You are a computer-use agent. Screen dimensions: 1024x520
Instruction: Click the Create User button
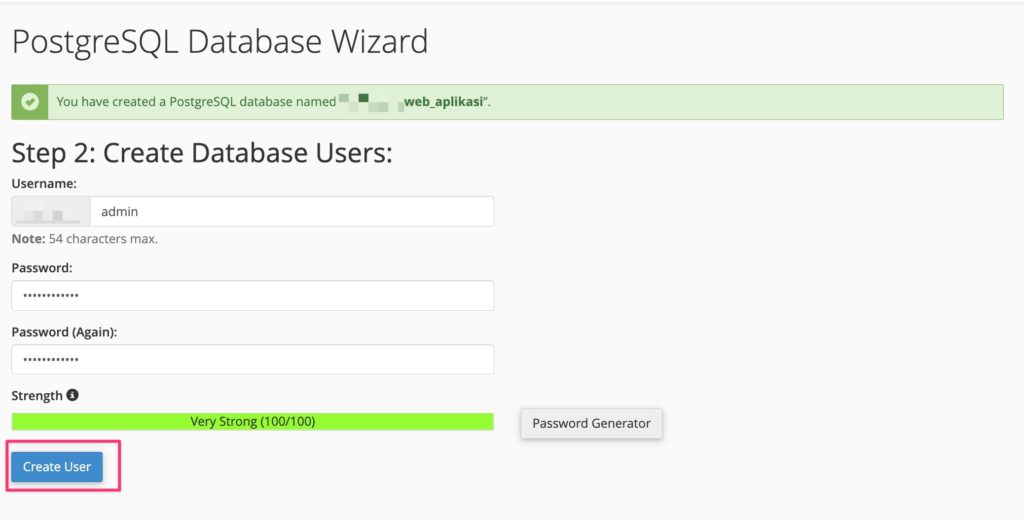pos(57,467)
